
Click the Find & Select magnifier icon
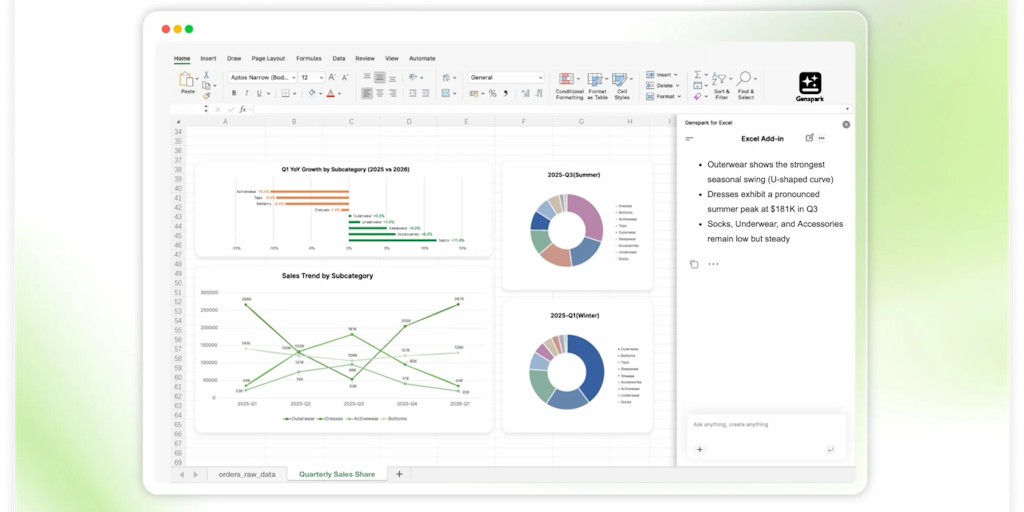743,78
